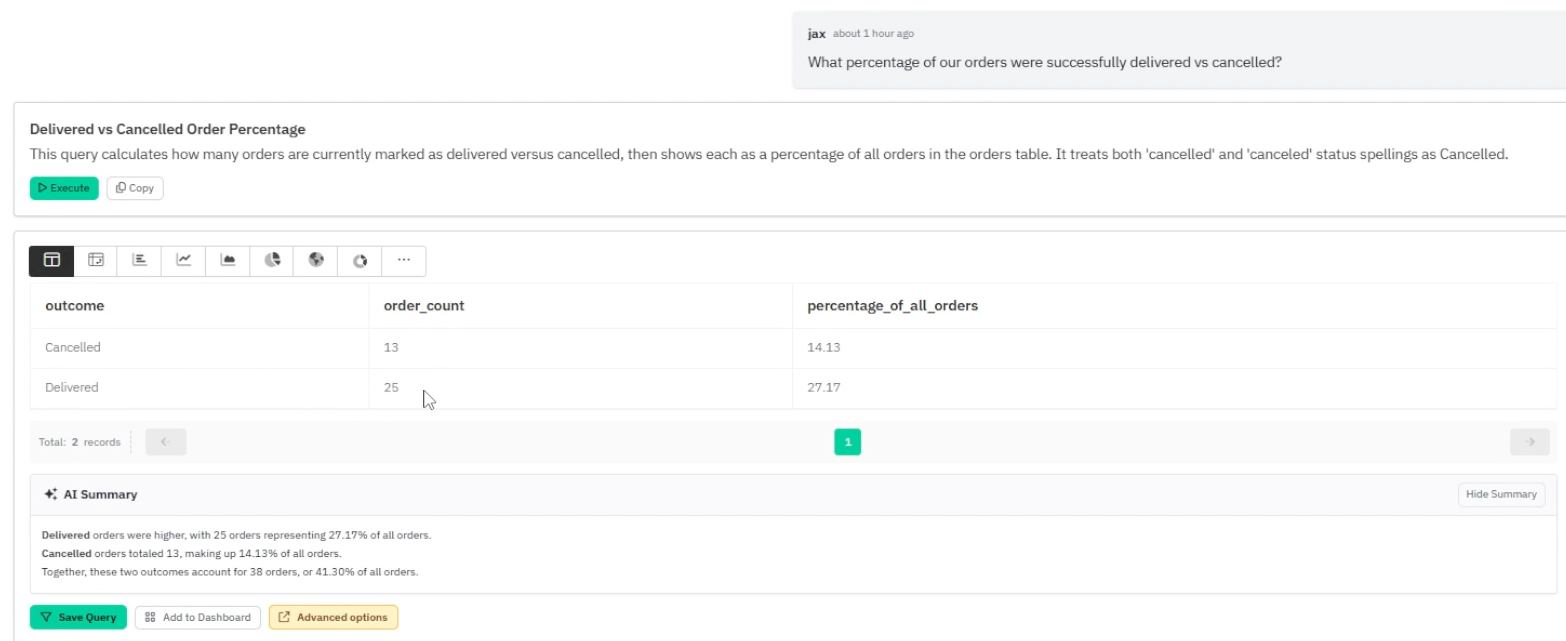Click summary line starting with Together
Viewport: 1566px width, 641px height.
229,572
